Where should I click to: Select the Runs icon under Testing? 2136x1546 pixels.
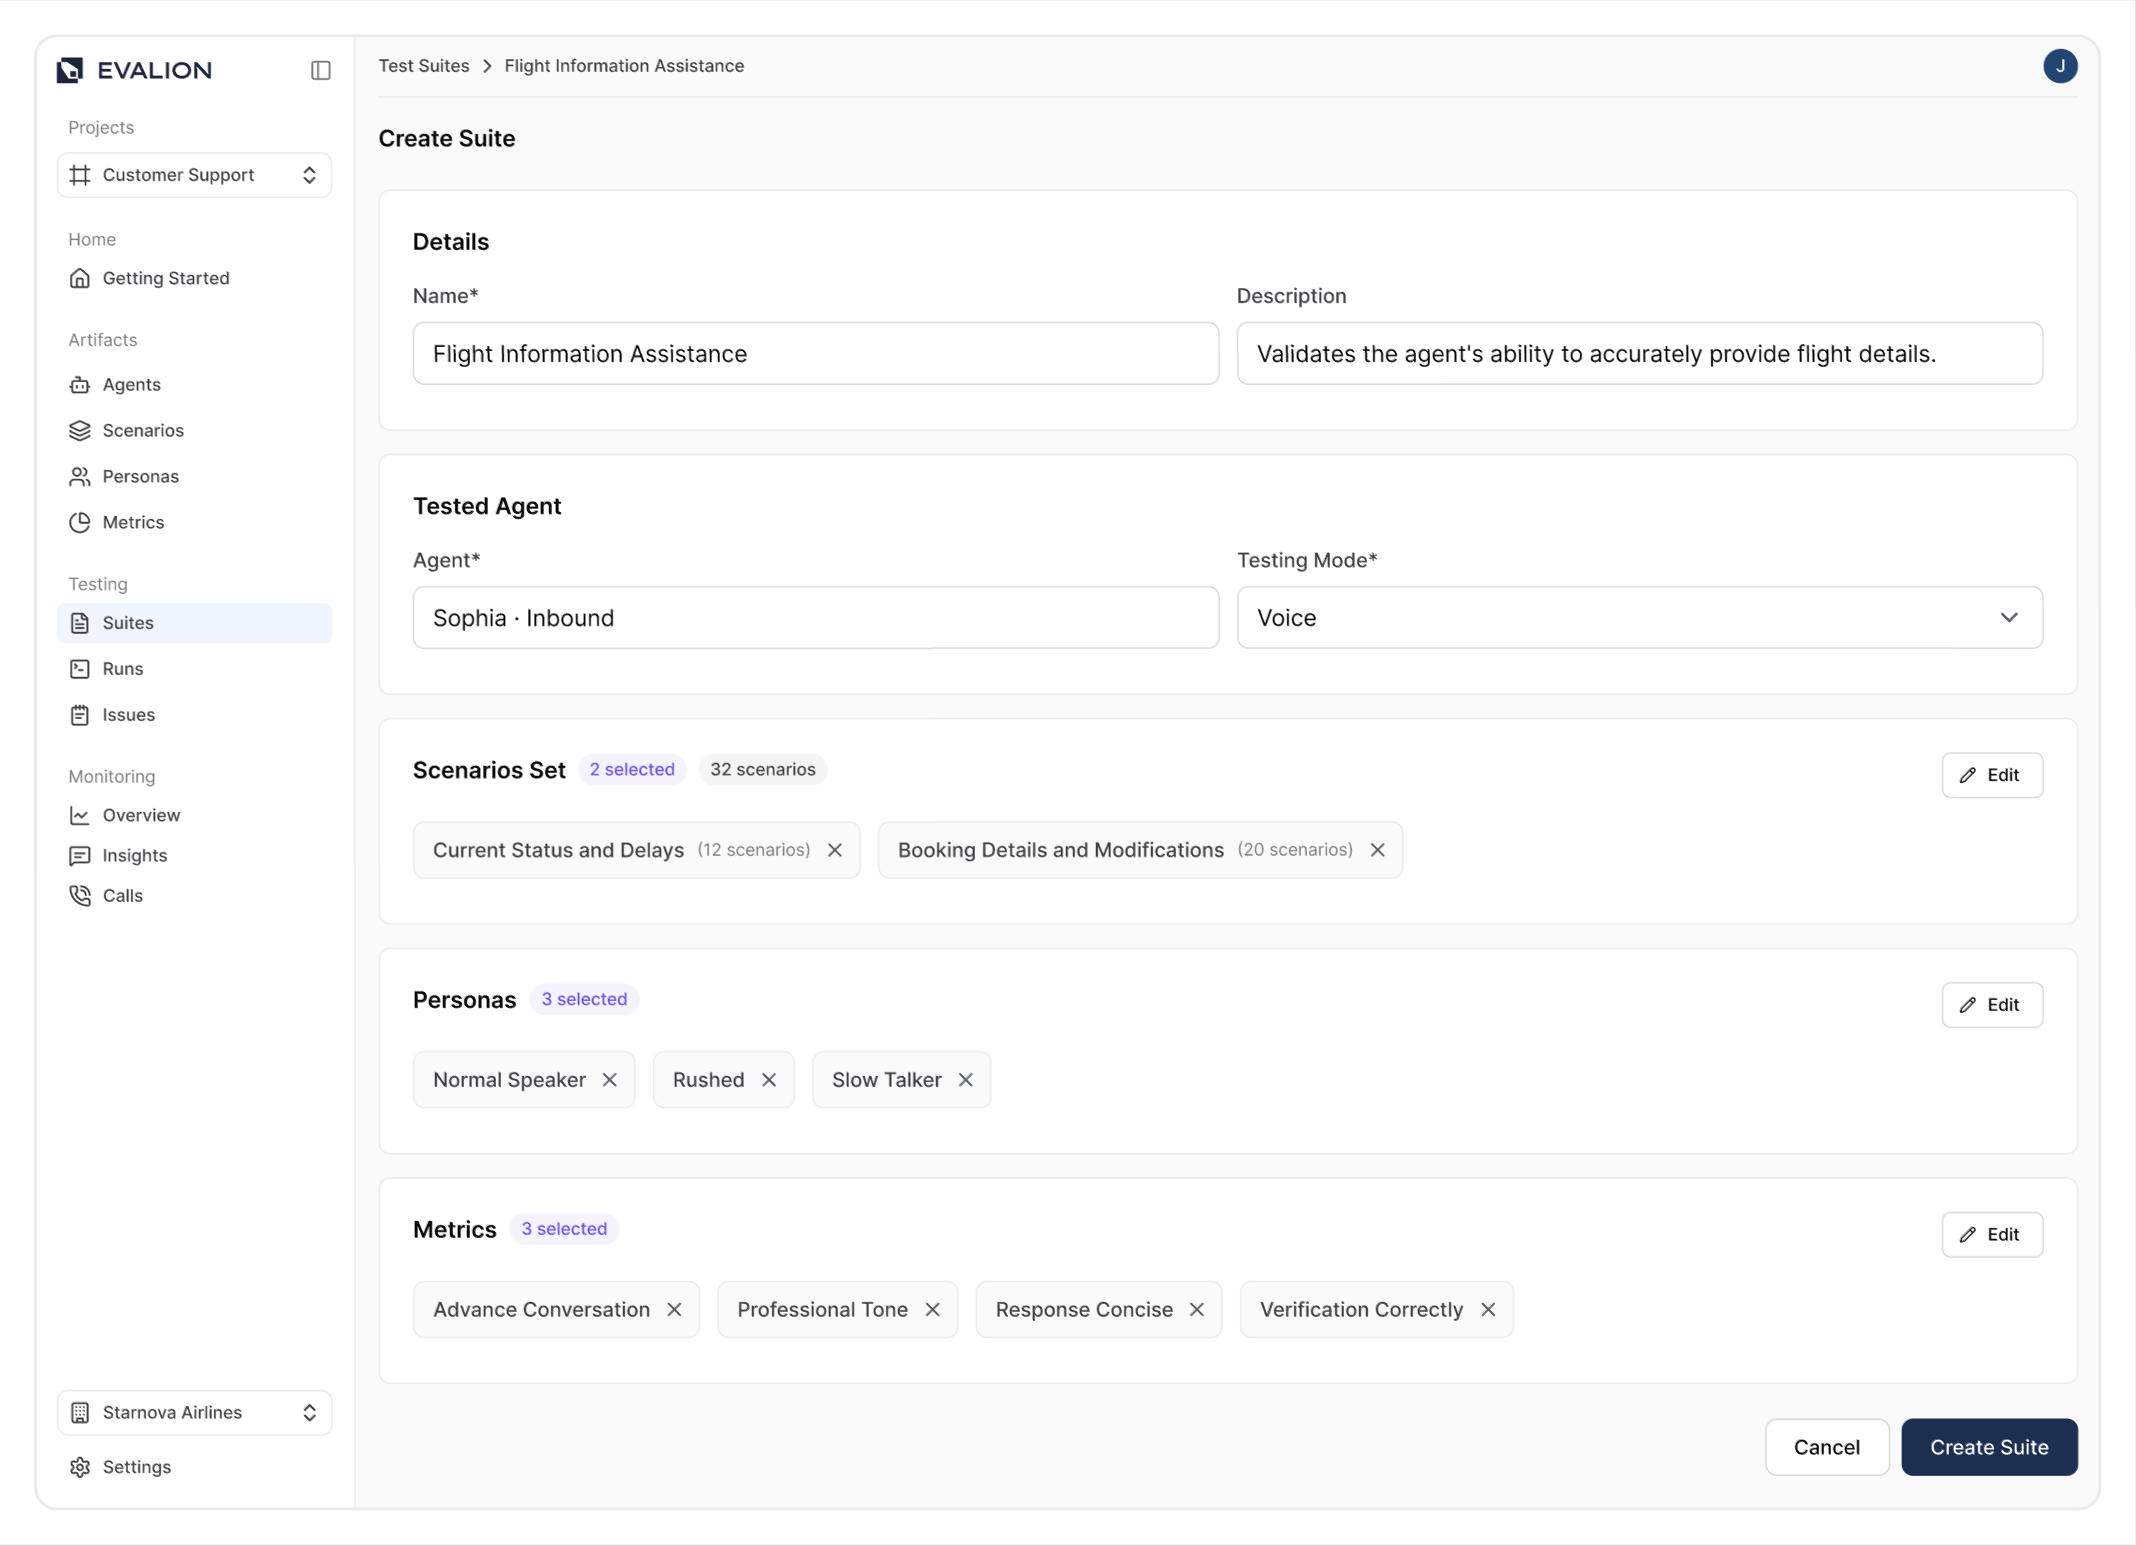[x=81, y=668]
